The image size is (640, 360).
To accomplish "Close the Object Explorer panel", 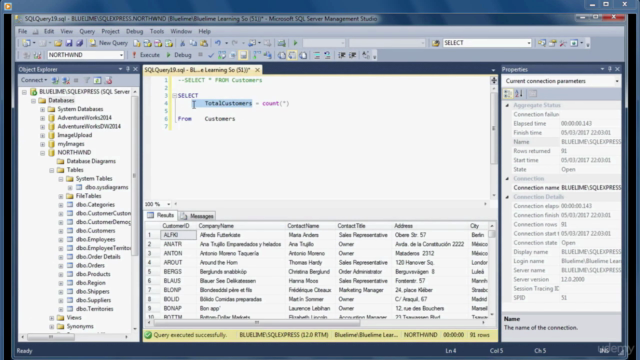I will [x=136, y=69].
